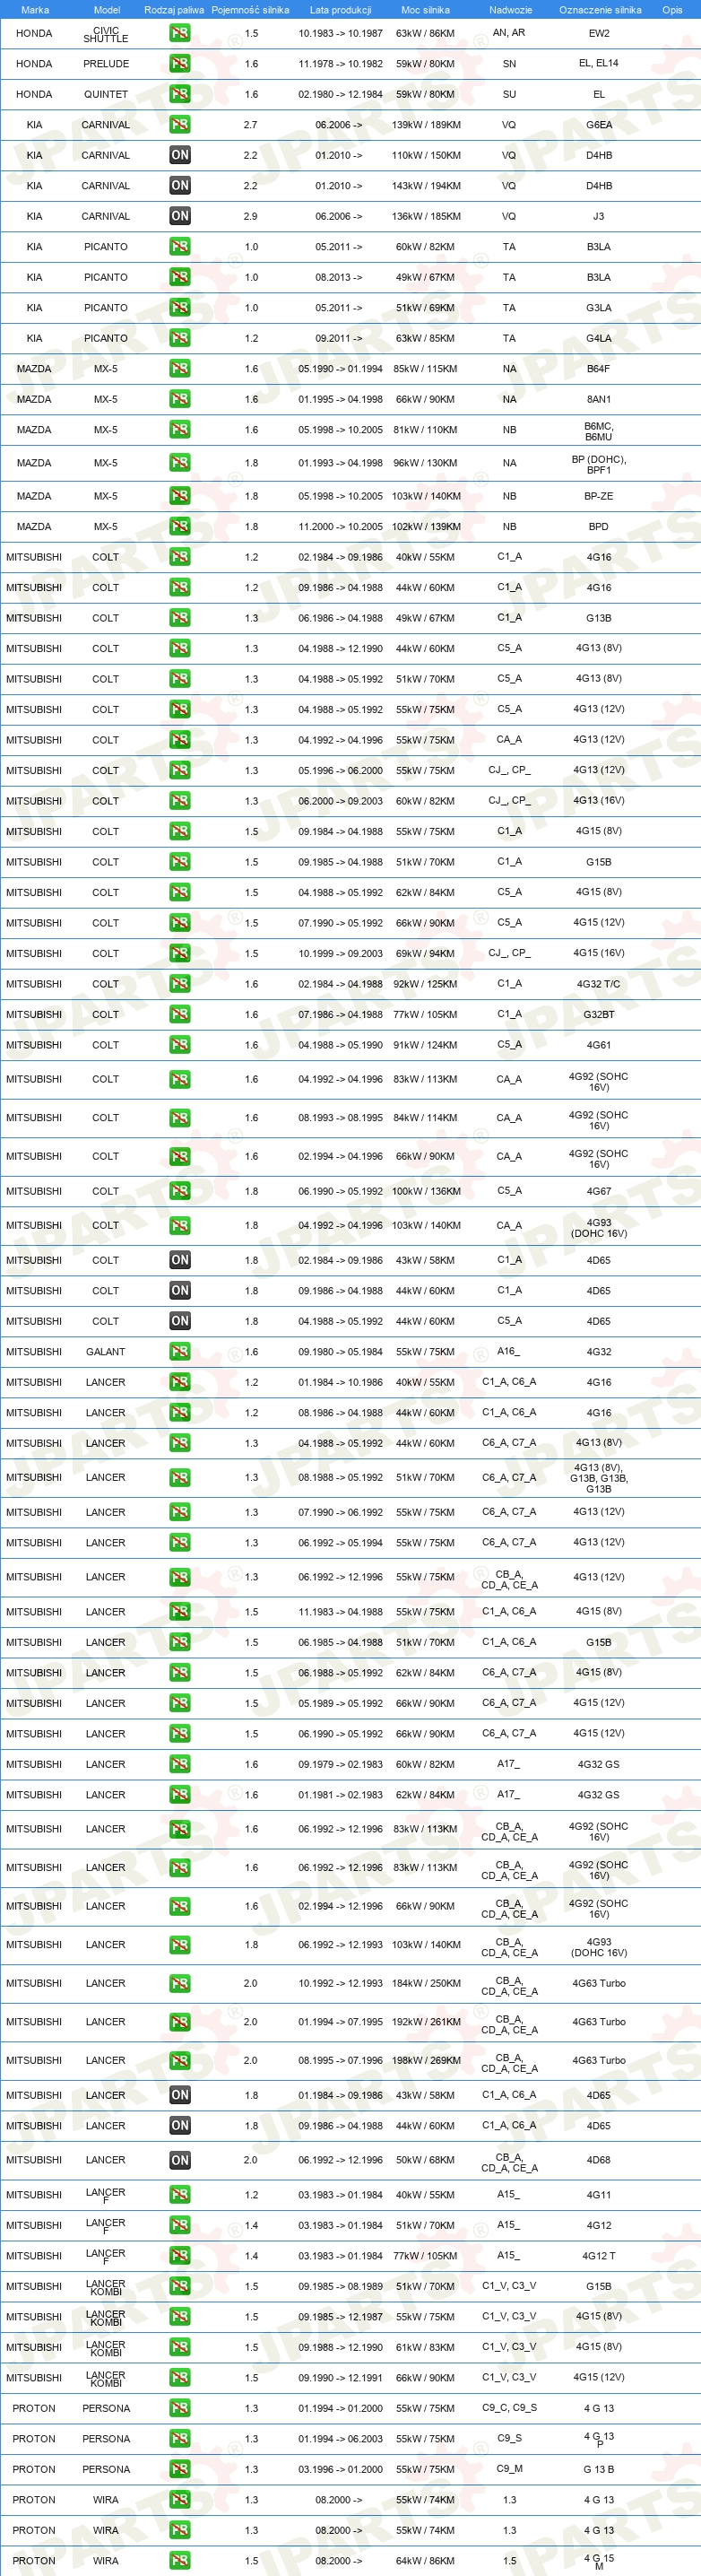This screenshot has height=2576, width=701.
Task: Click the body code 'C9_C, C9_S'
Action: point(509,2407)
